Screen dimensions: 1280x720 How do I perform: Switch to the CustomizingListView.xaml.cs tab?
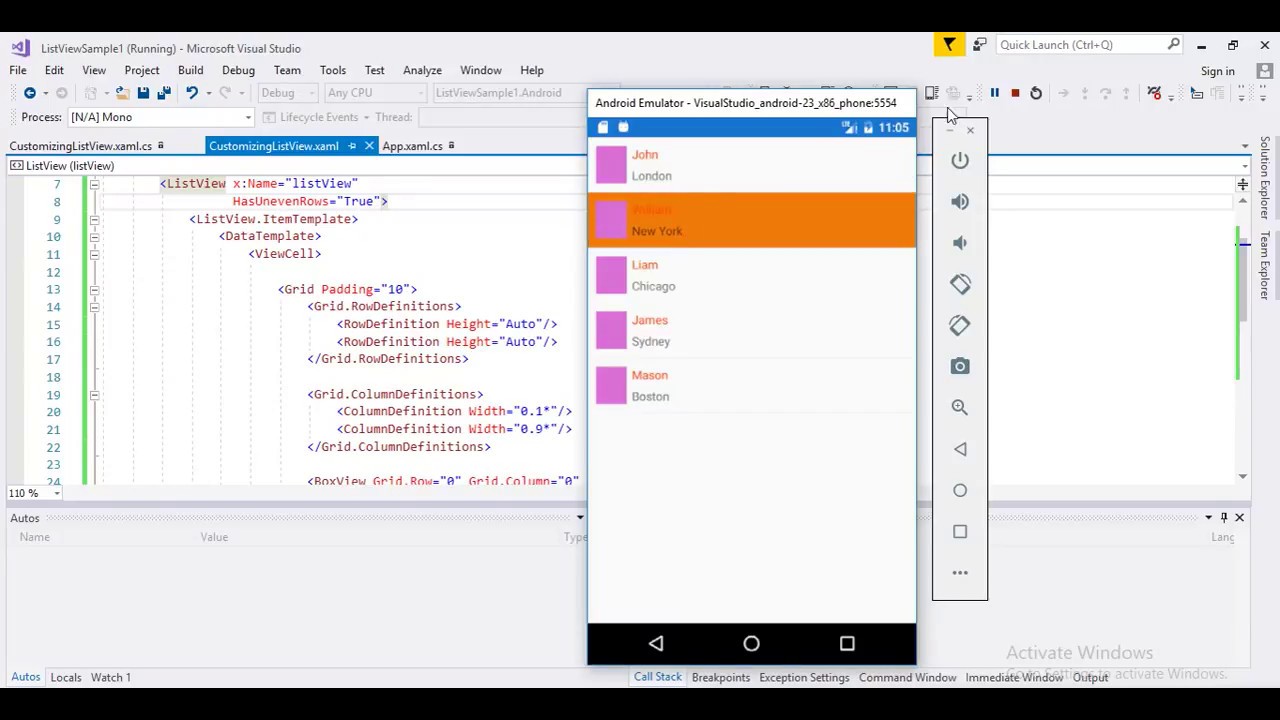click(x=81, y=146)
